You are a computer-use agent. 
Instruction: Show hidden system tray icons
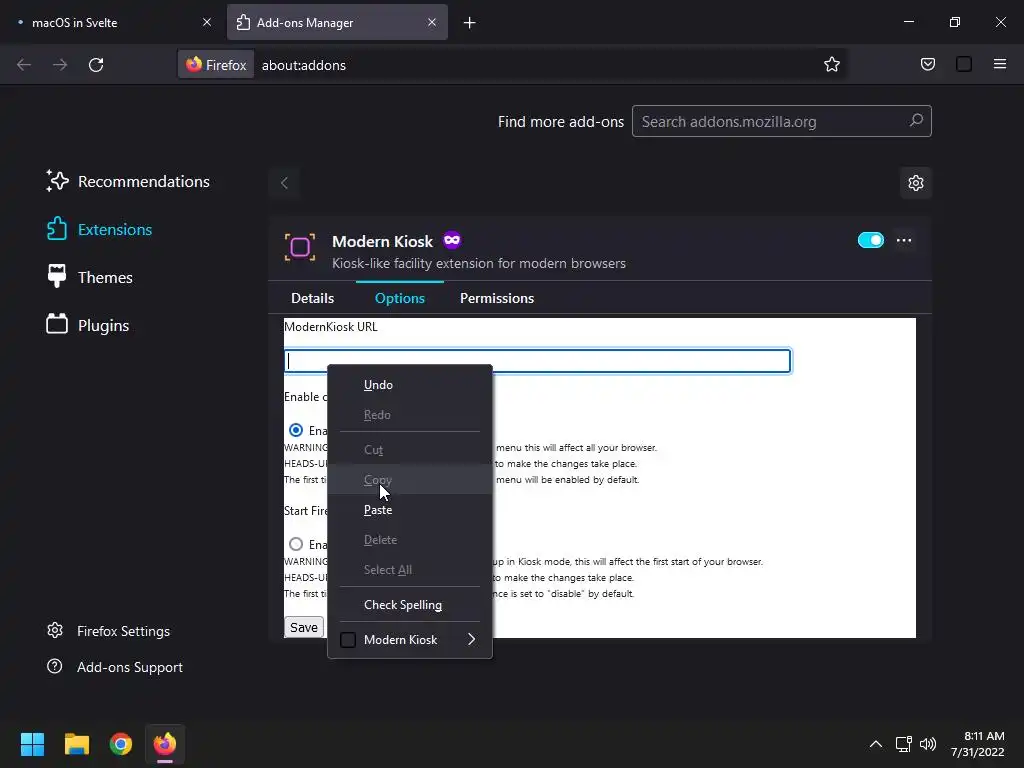click(876, 744)
